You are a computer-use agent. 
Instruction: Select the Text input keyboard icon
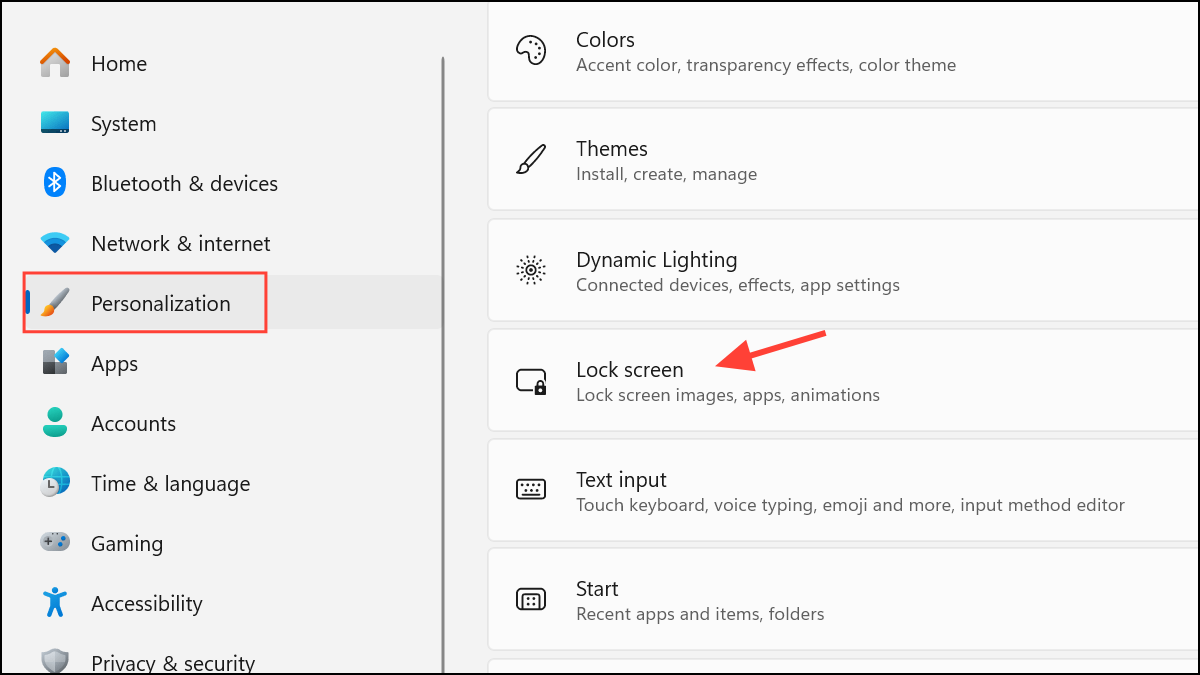[531, 490]
